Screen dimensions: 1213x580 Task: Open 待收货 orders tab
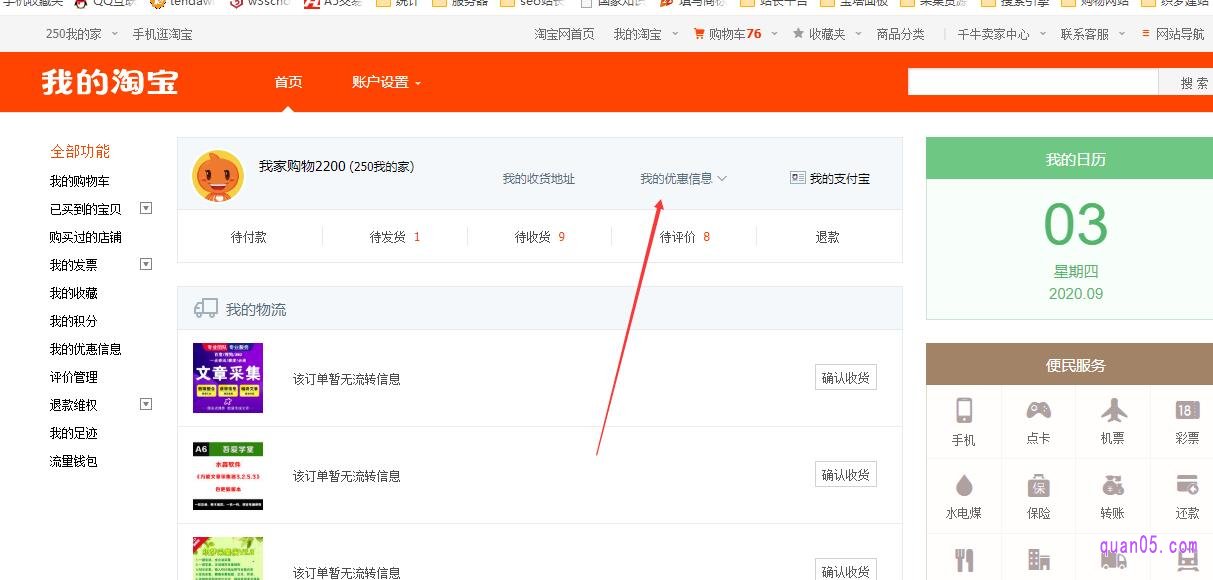540,237
